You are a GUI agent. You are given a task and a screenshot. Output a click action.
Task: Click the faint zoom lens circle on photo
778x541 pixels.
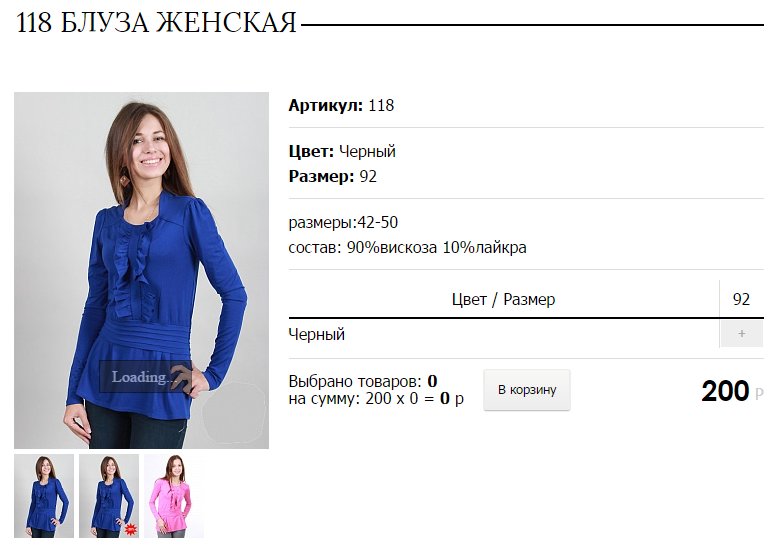point(234,412)
